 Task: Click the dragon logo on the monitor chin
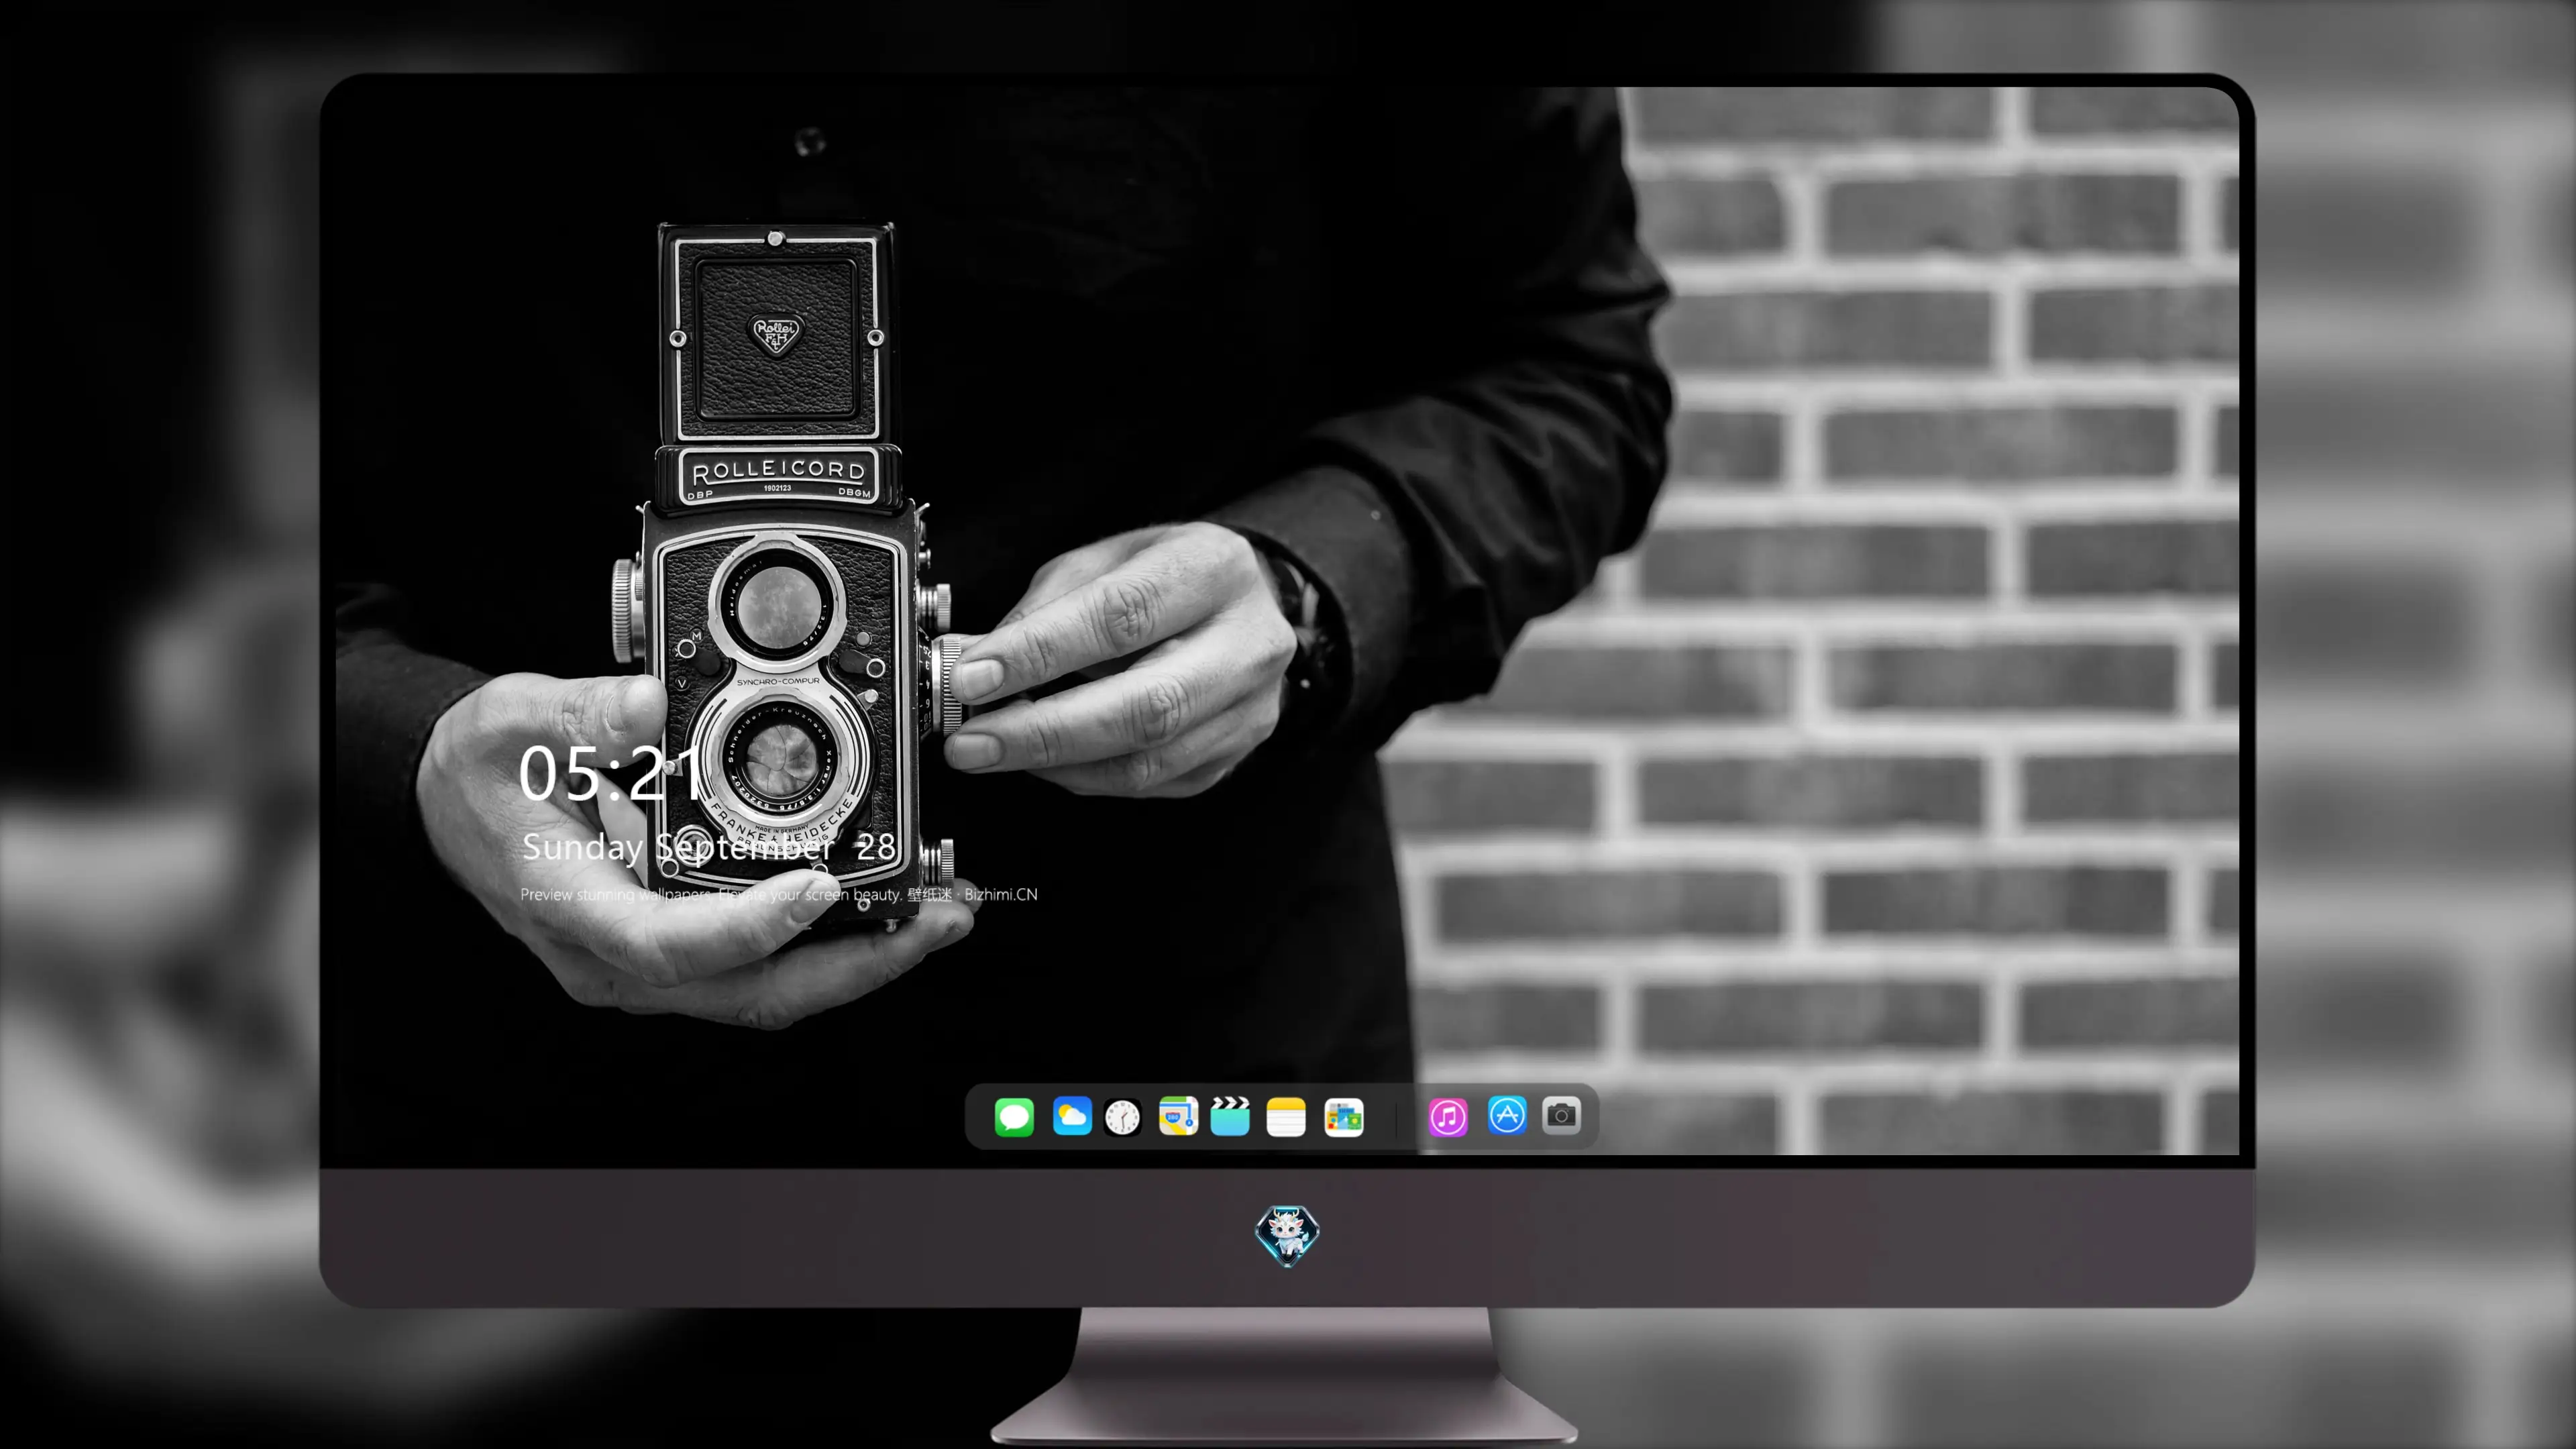point(1287,1235)
